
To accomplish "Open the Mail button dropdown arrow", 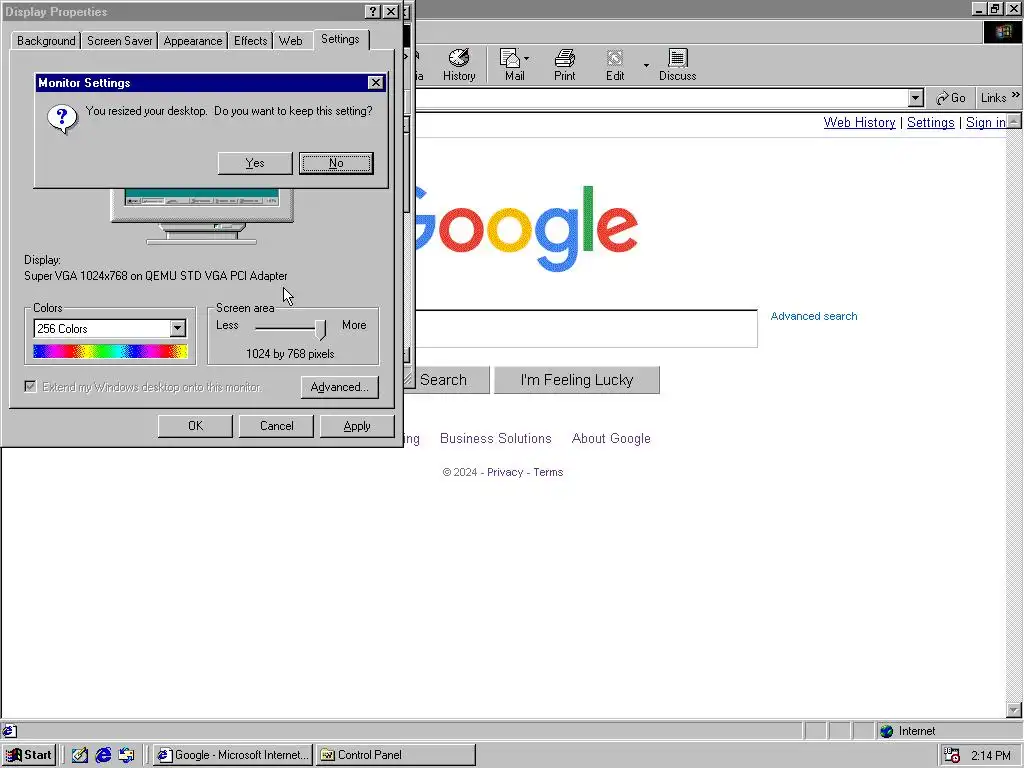I will click(x=526, y=58).
